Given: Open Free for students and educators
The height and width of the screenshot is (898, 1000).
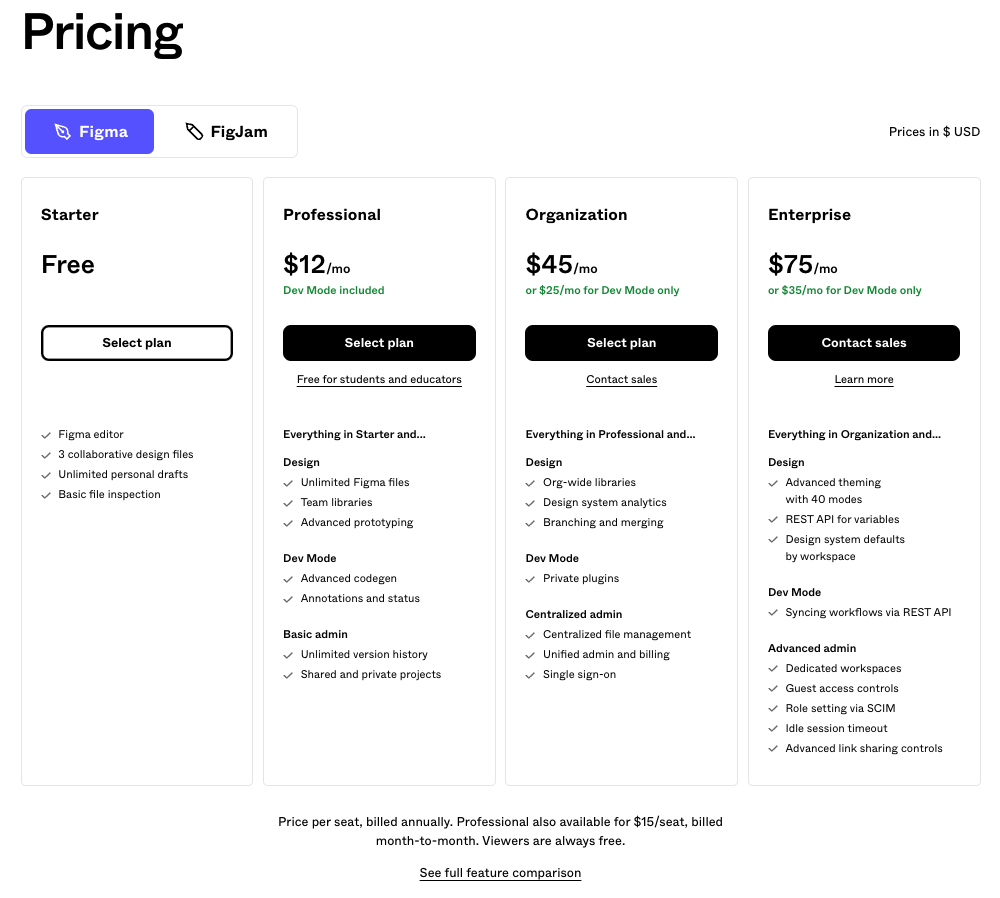Looking at the screenshot, I should click(x=379, y=379).
